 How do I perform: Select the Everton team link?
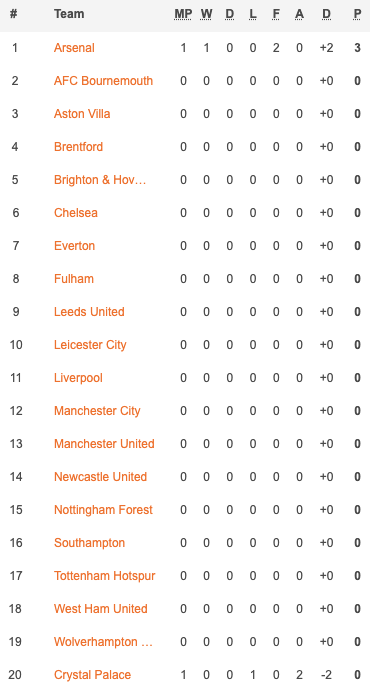coord(74,246)
